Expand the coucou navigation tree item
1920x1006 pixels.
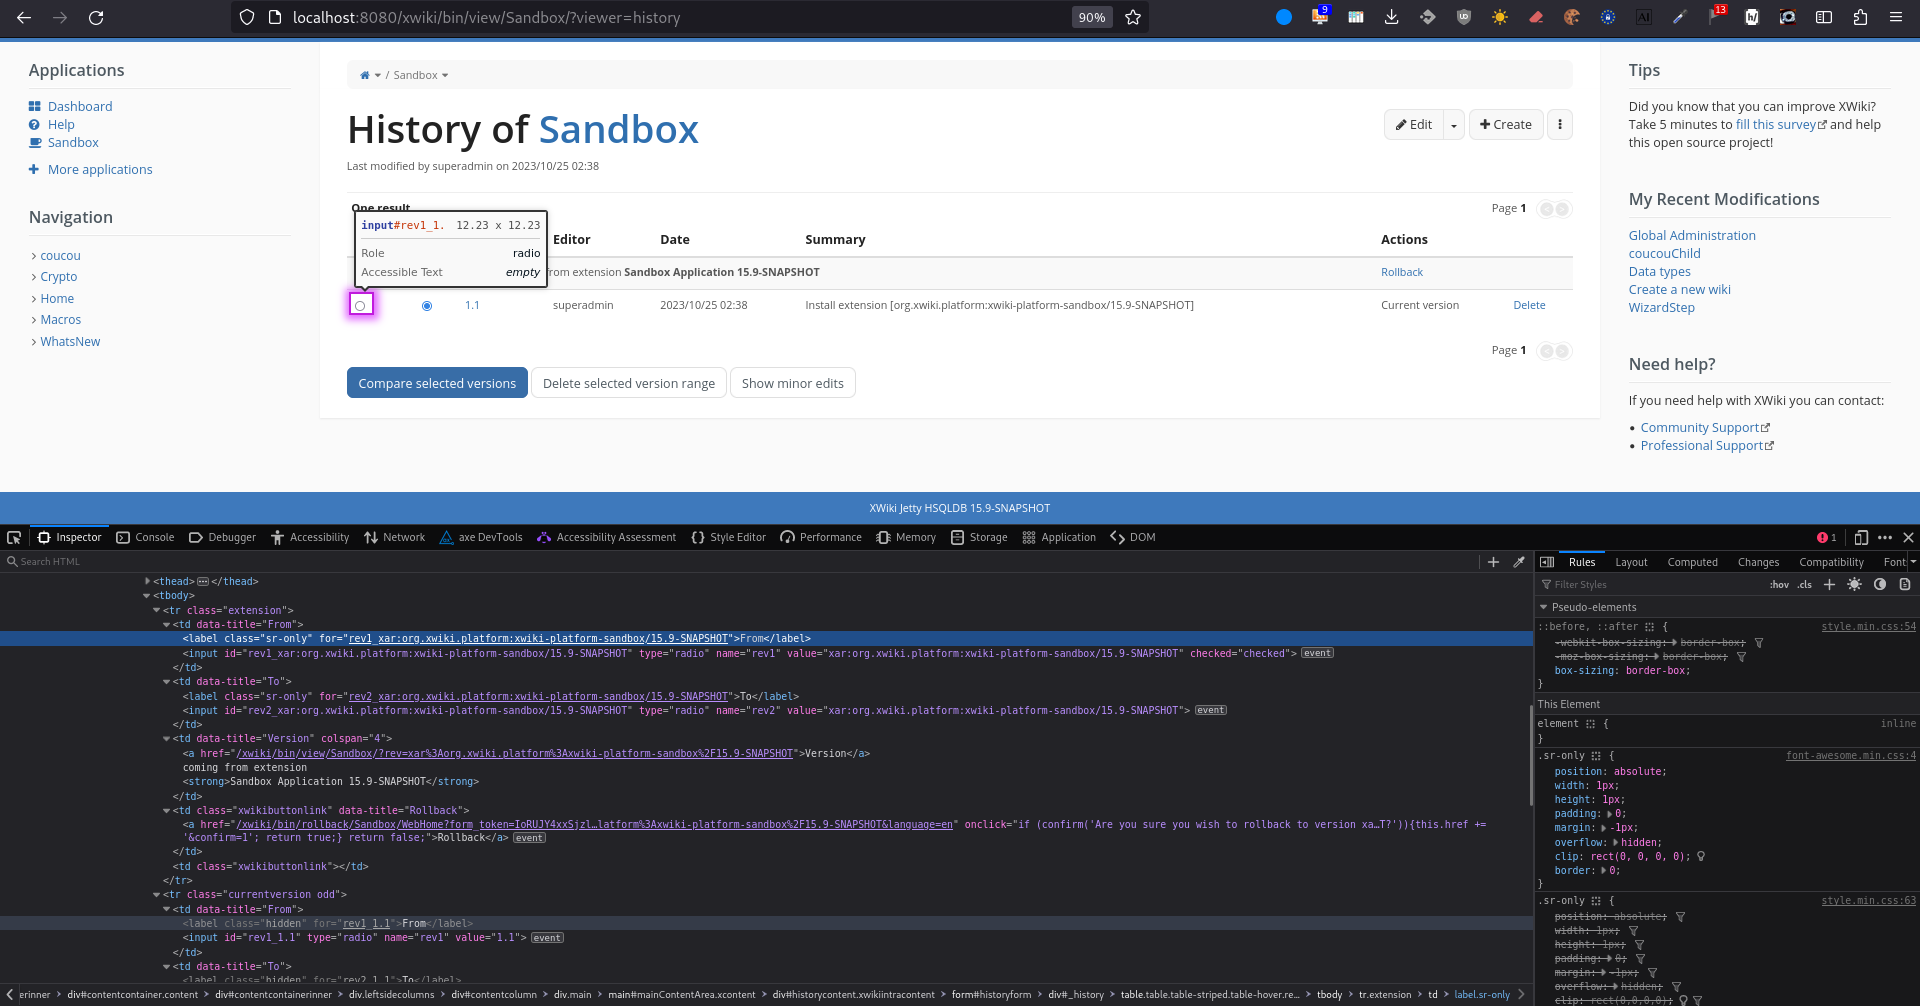pos(34,256)
